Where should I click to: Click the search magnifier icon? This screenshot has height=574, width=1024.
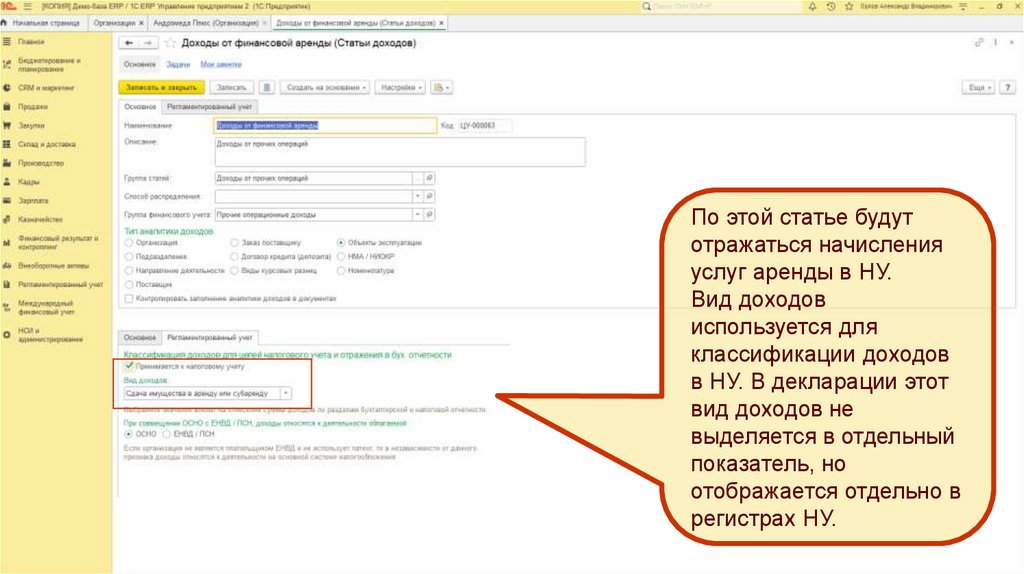[x=647, y=7]
